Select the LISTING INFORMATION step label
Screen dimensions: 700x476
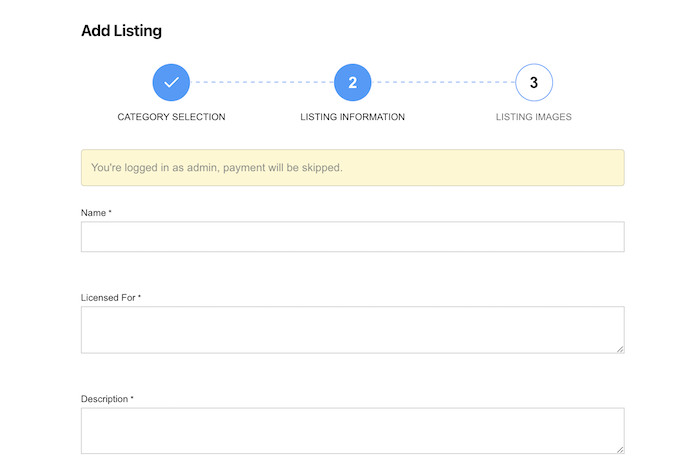352,117
